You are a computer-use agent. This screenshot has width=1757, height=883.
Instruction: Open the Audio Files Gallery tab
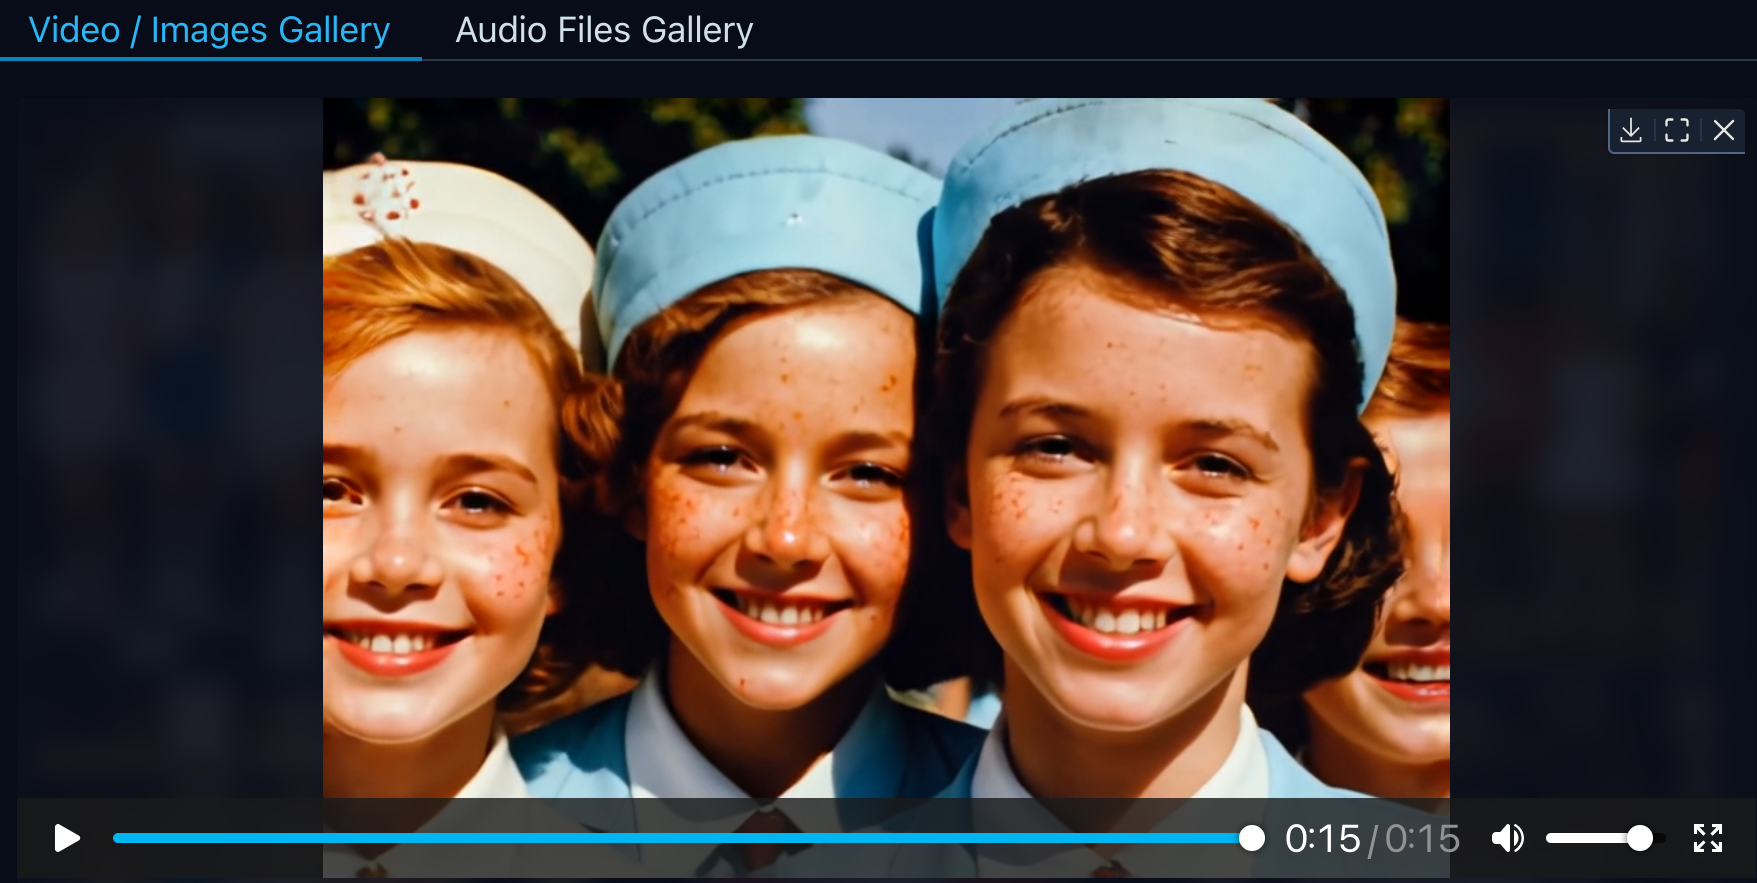point(604,30)
